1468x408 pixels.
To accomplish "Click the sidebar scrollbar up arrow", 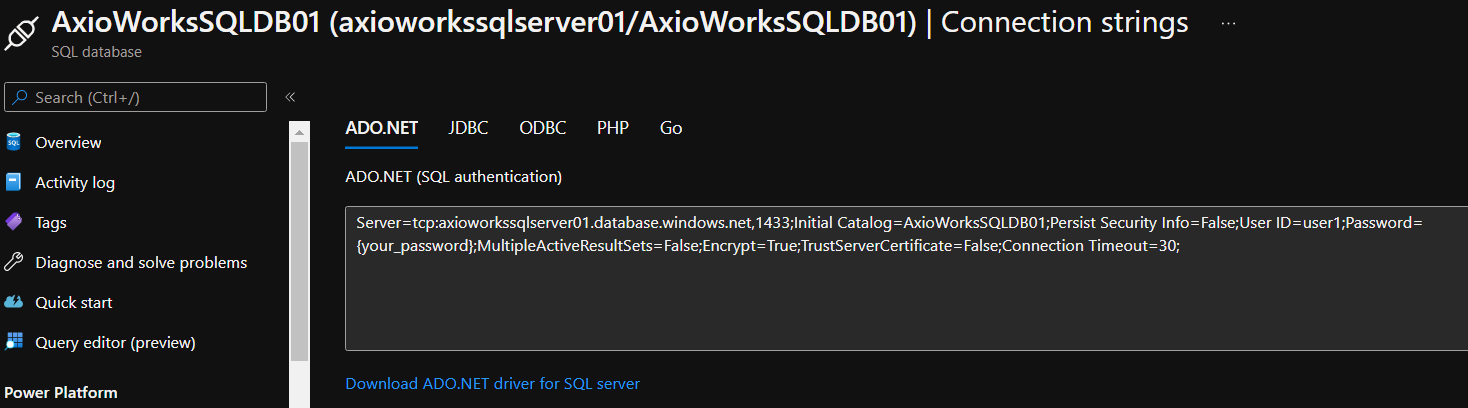I will pyautogui.click(x=299, y=131).
